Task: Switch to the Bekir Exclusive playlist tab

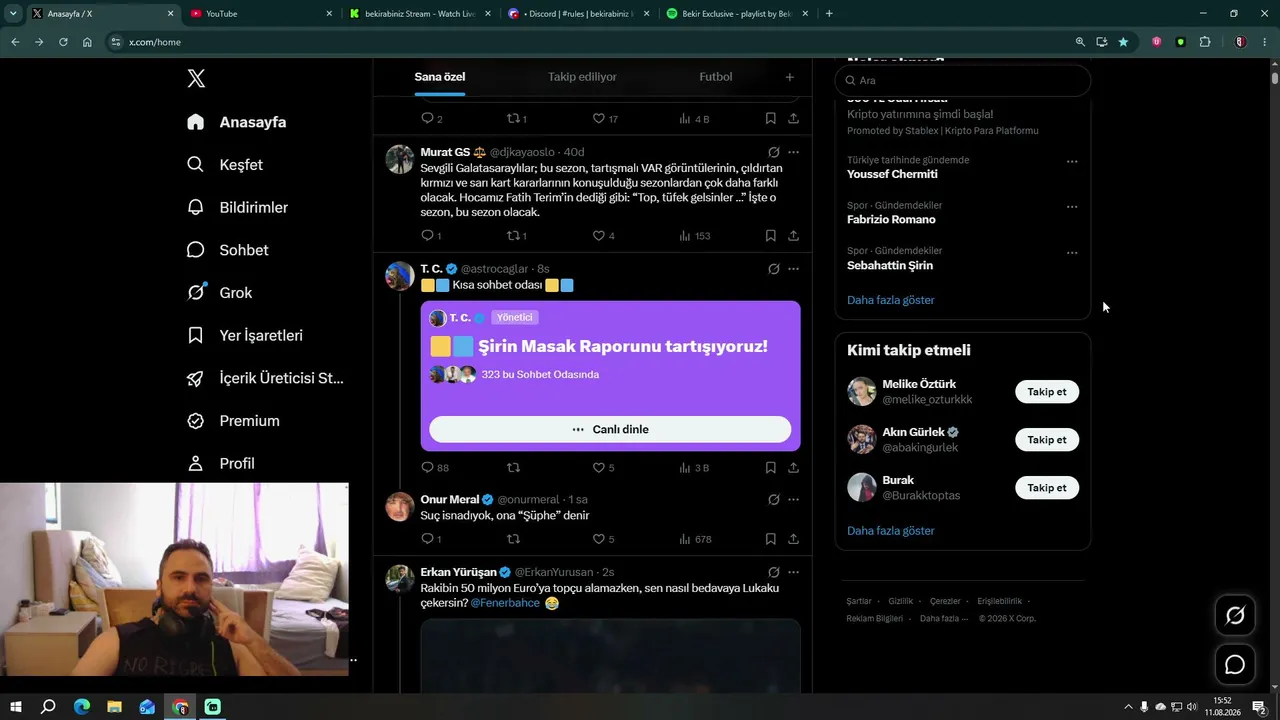Action: [x=738, y=14]
